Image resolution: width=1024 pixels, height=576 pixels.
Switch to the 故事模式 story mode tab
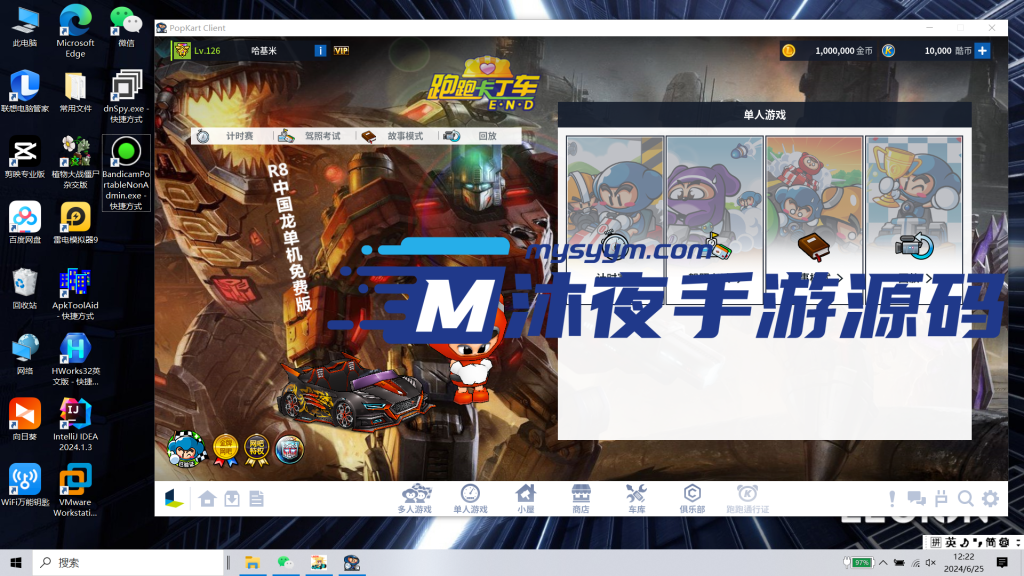[x=393, y=136]
